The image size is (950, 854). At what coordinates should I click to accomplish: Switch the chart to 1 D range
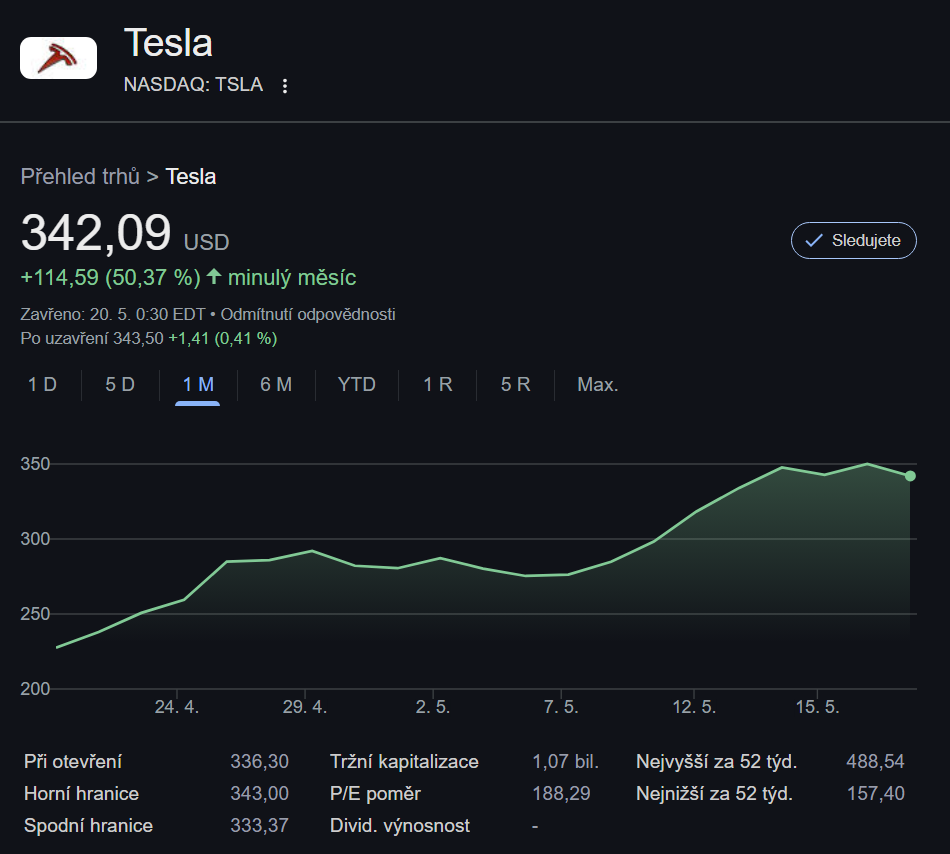point(42,385)
